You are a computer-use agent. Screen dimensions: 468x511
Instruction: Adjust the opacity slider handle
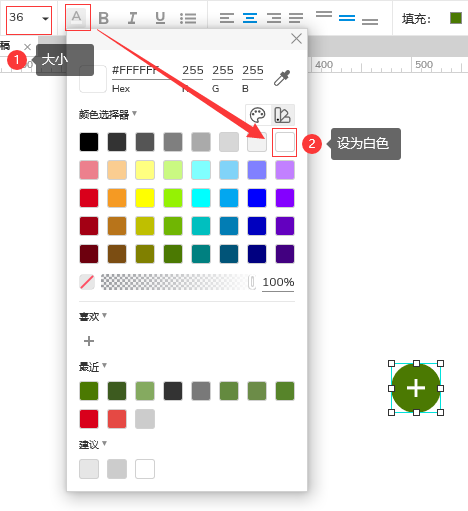tap(252, 282)
